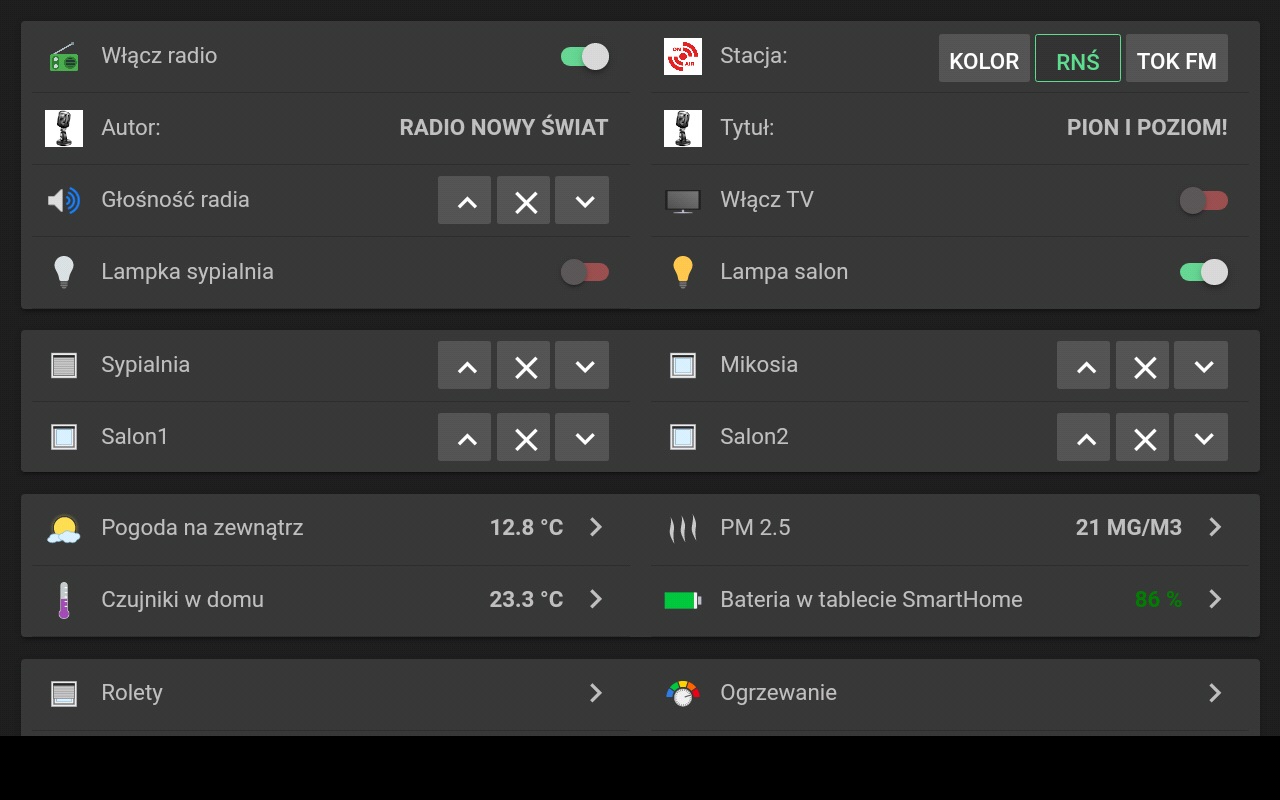Enable the Włącz TV toggle
The height and width of the screenshot is (800, 1280).
[1204, 200]
